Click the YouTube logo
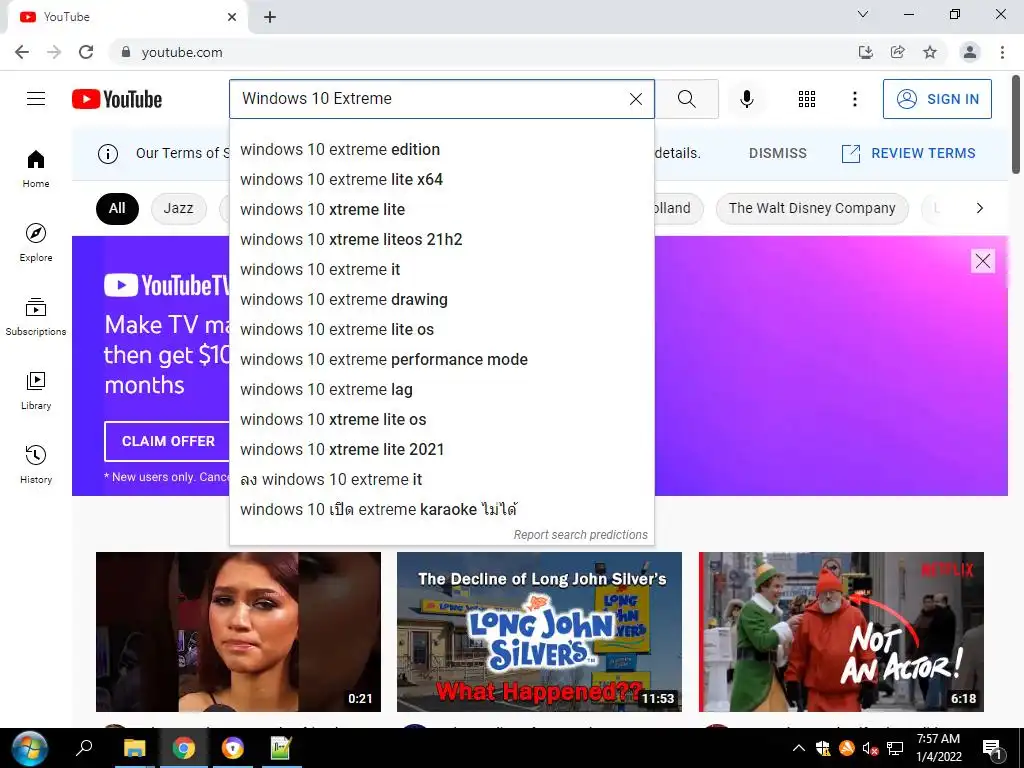 pos(117,99)
